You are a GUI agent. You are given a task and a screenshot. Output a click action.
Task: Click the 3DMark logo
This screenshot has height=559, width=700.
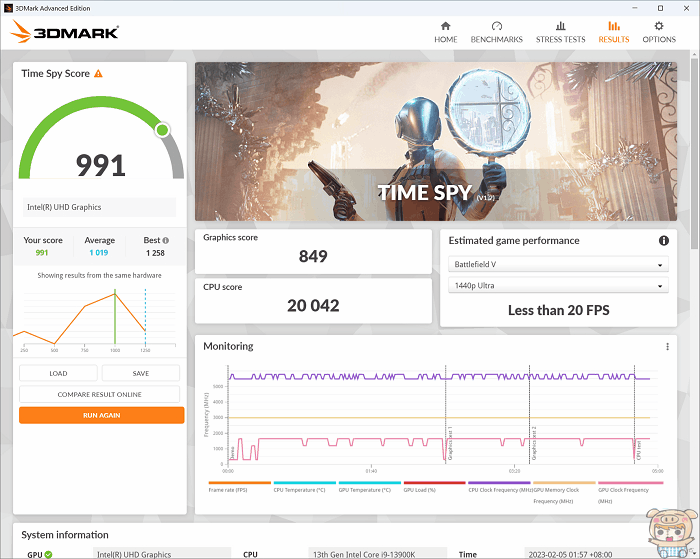coord(65,32)
